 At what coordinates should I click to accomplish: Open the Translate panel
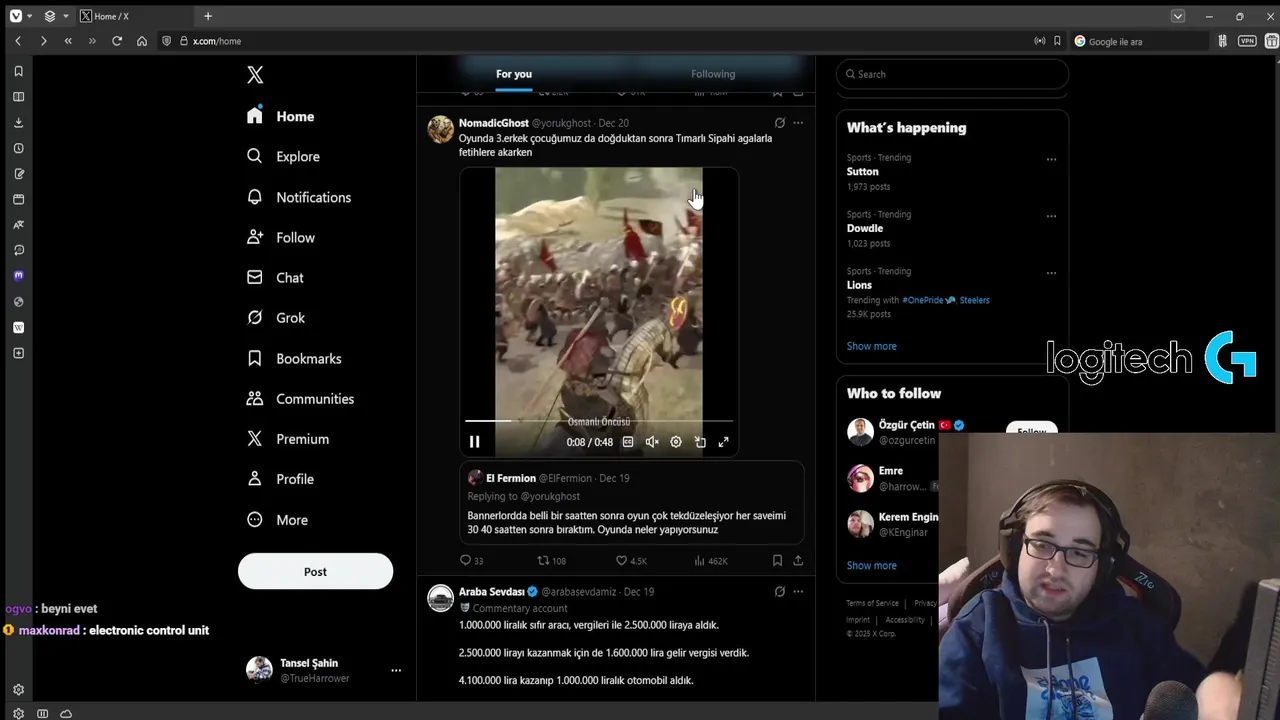point(18,225)
